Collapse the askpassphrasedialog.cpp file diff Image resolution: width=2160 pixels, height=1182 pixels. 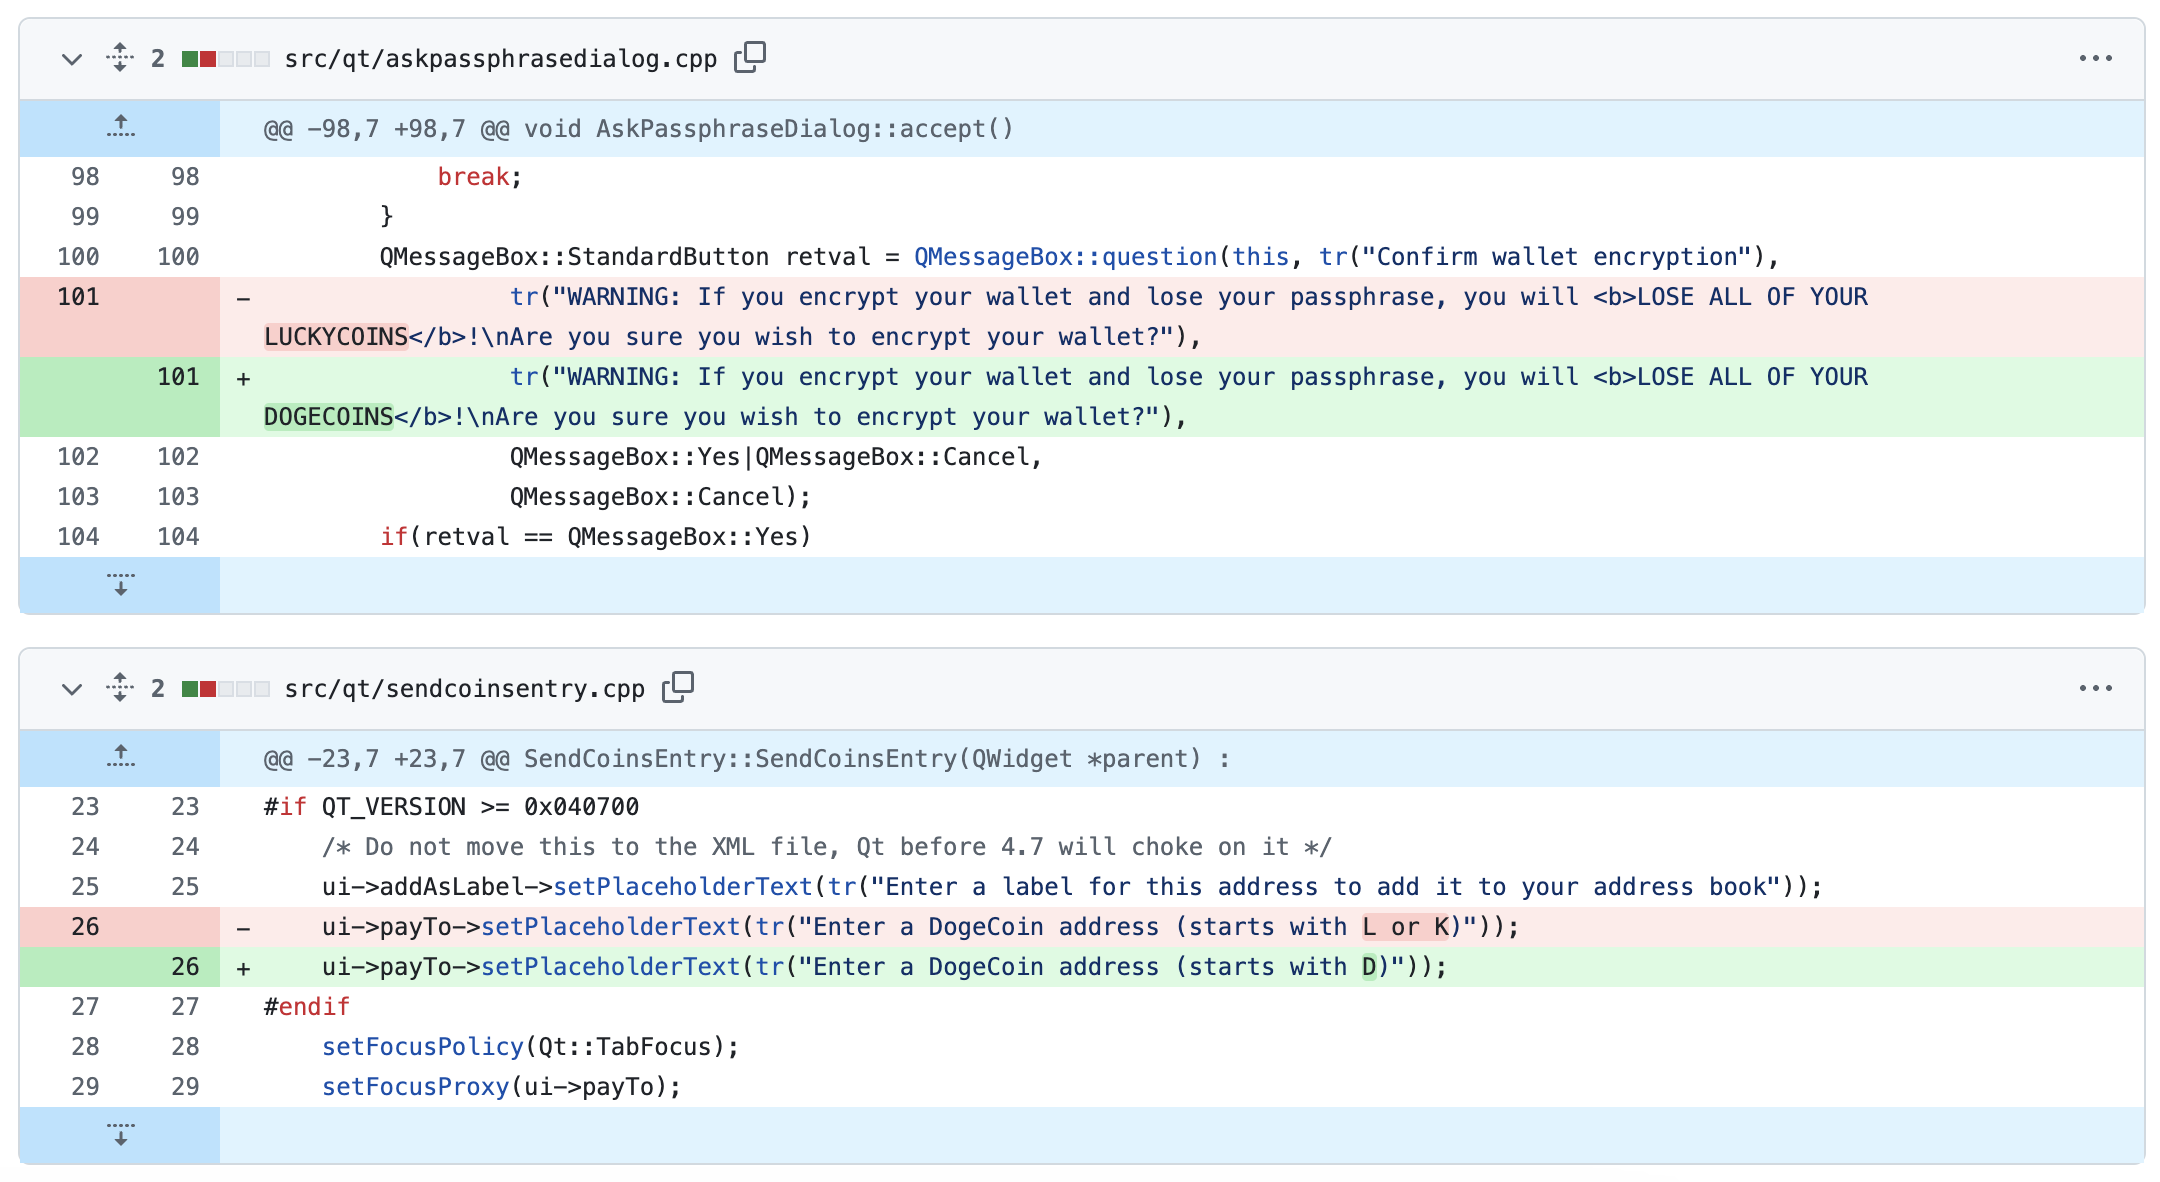(x=71, y=59)
